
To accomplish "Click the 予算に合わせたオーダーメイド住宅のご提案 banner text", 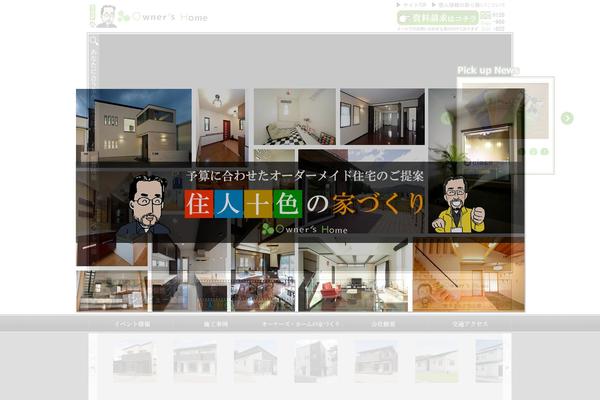I will point(305,176).
